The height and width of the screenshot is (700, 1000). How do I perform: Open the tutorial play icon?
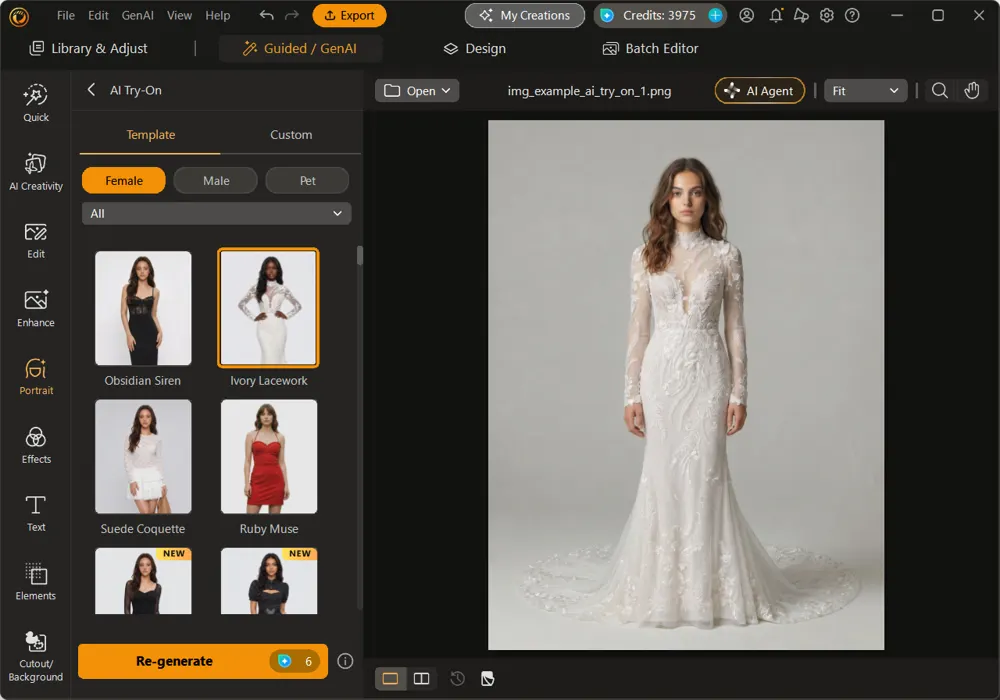(x=801, y=15)
